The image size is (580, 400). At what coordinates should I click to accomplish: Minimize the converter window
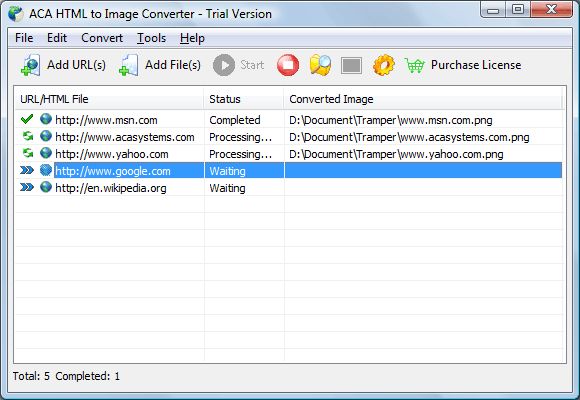pos(493,10)
